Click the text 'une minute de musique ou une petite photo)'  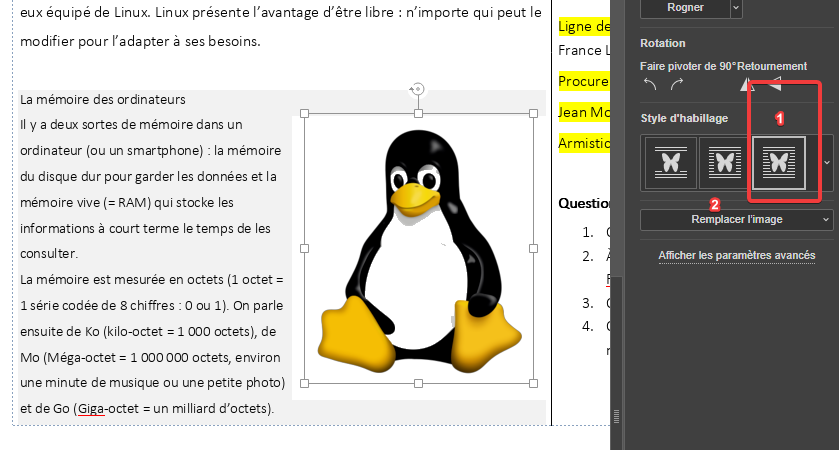tap(152, 383)
